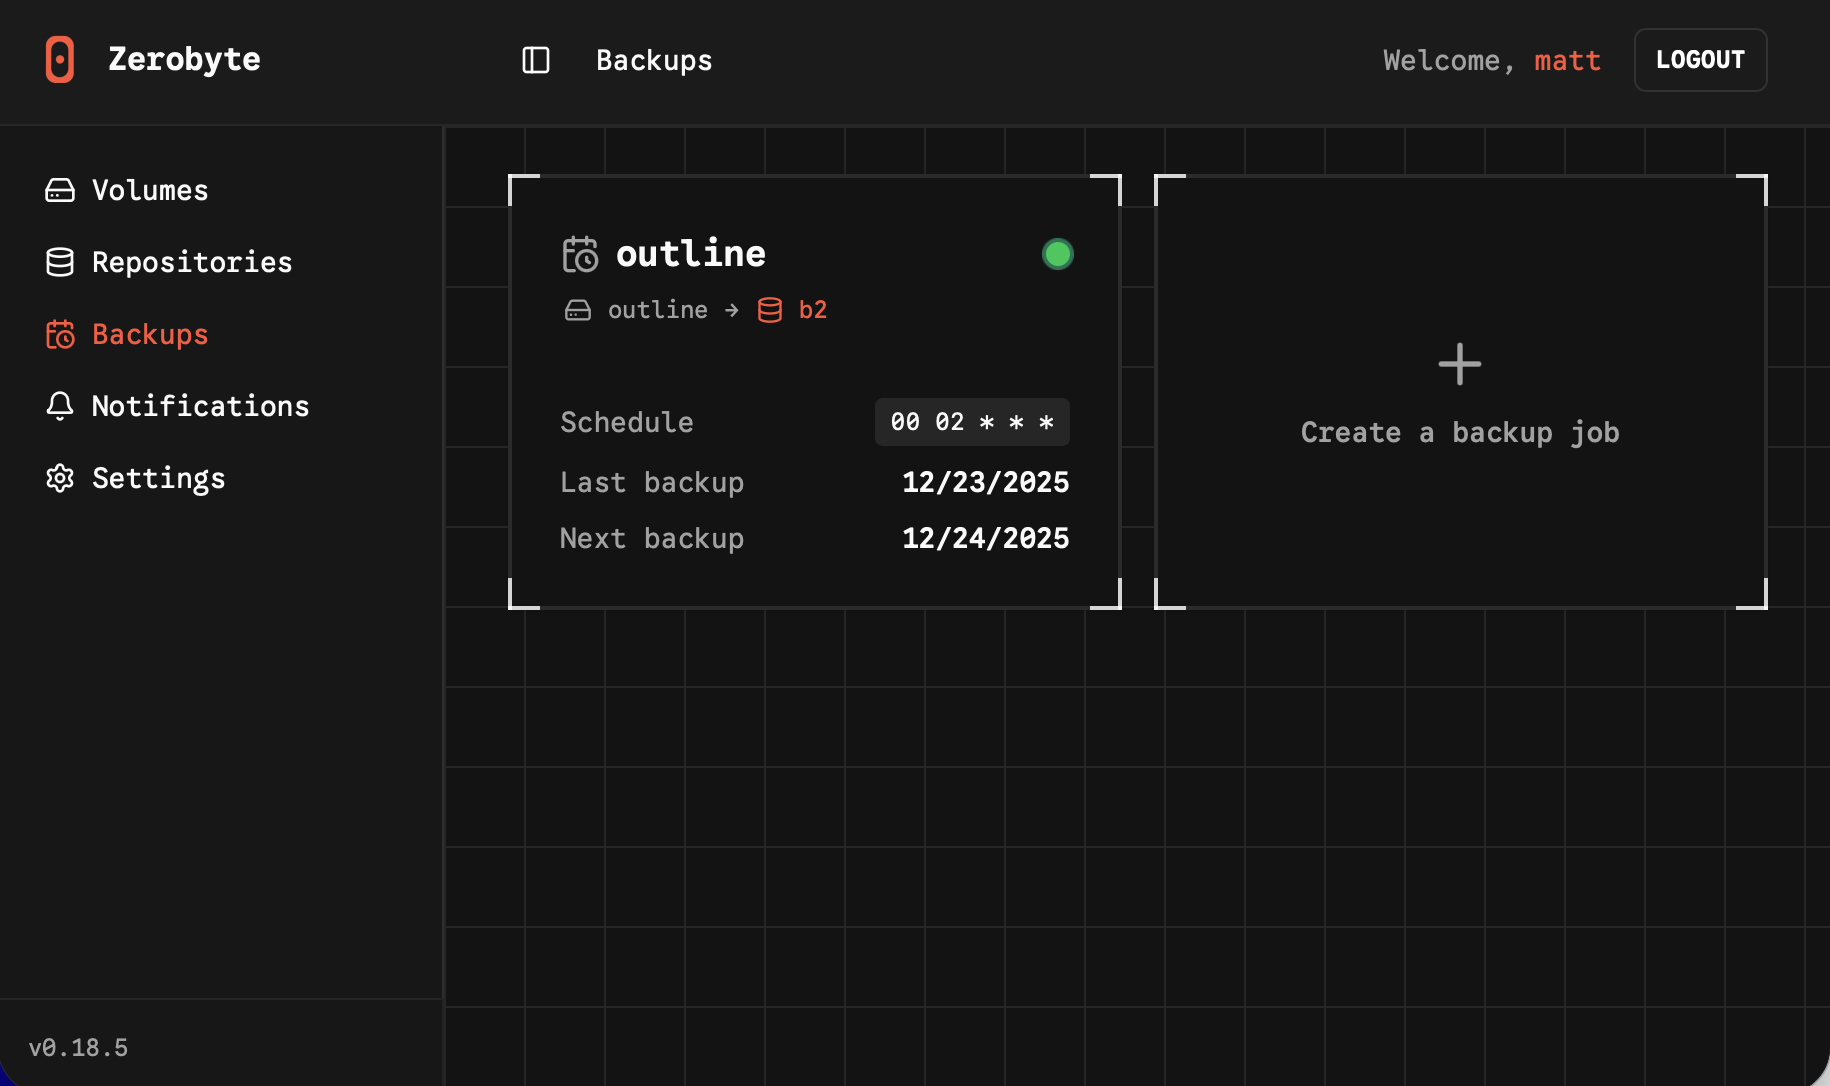The width and height of the screenshot is (1830, 1086).
Task: Click the green status indicator dot
Action: (1057, 254)
